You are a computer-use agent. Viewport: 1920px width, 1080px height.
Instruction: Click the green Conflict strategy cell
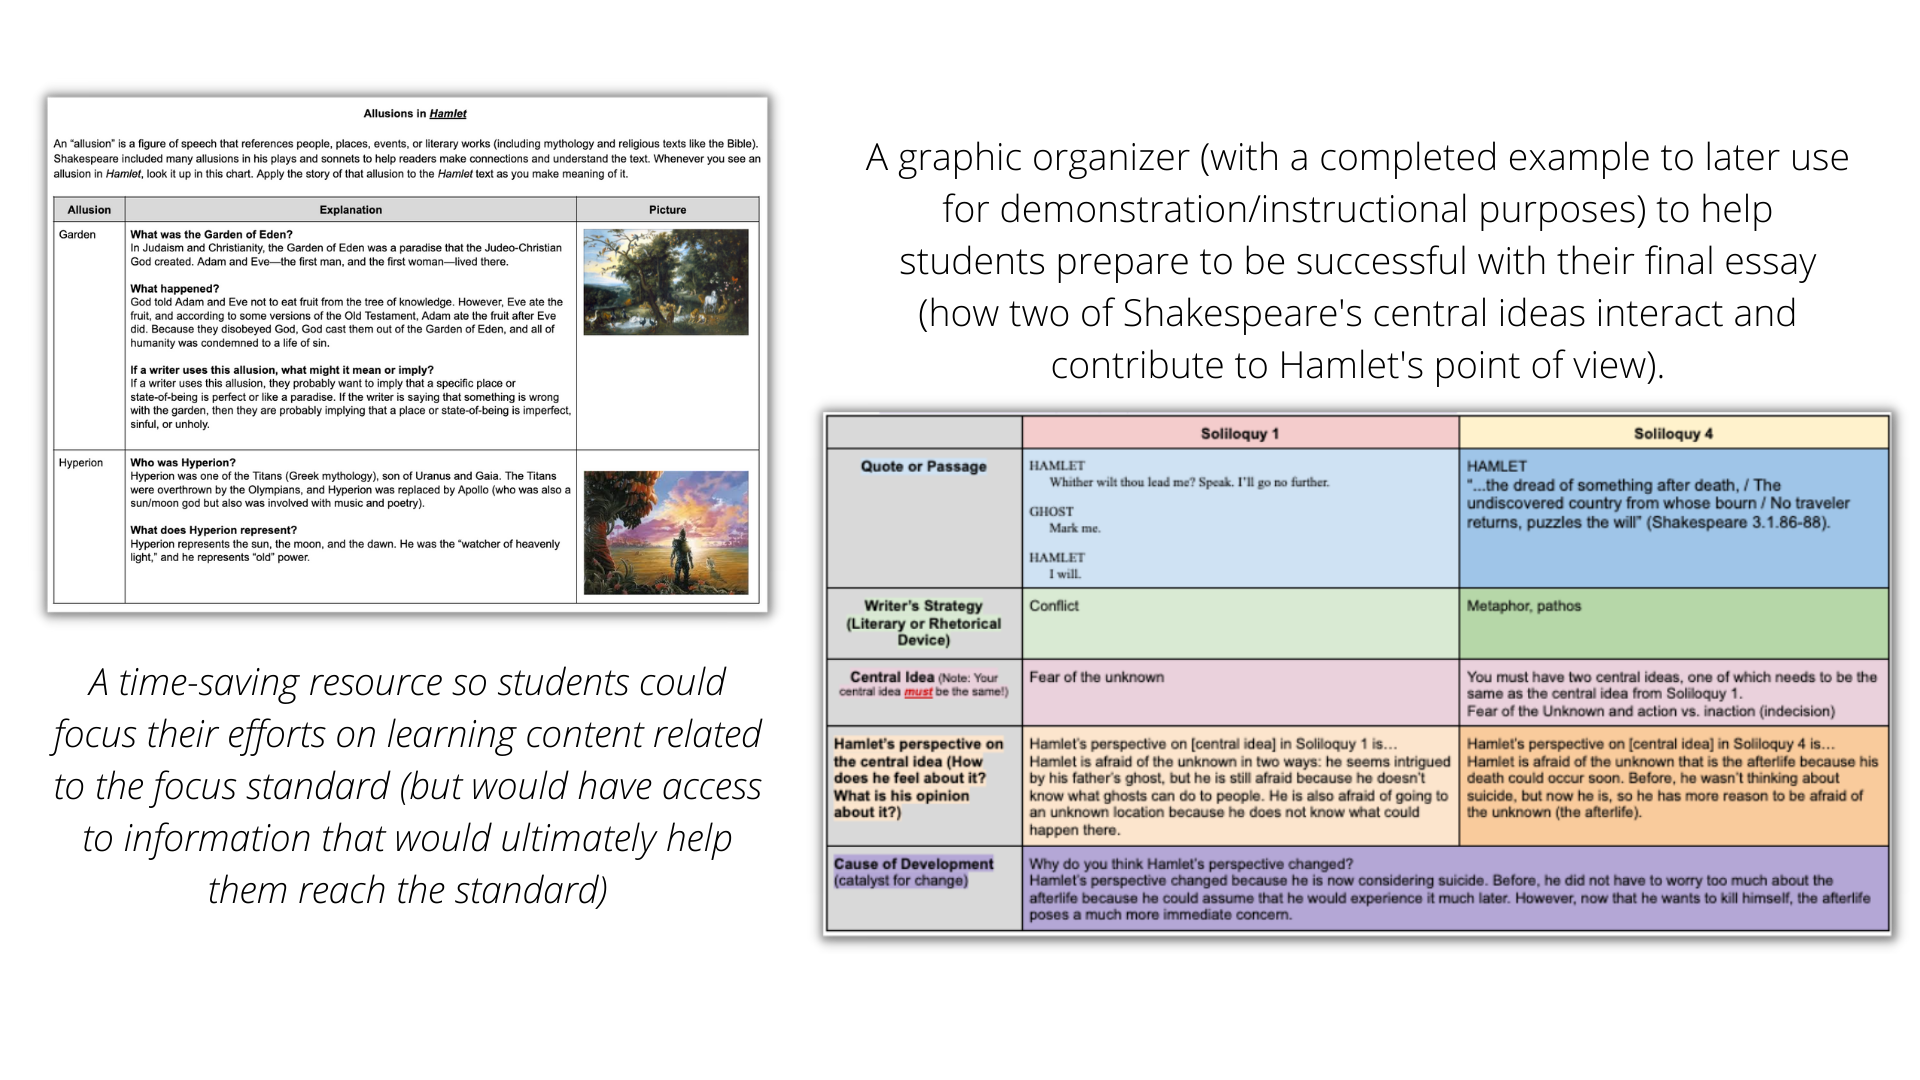point(1054,606)
